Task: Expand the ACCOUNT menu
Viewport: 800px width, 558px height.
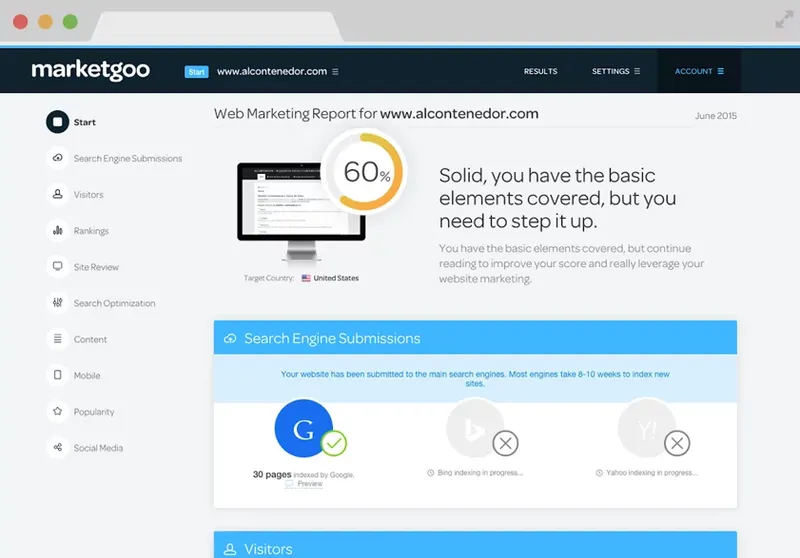Action: 699,71
